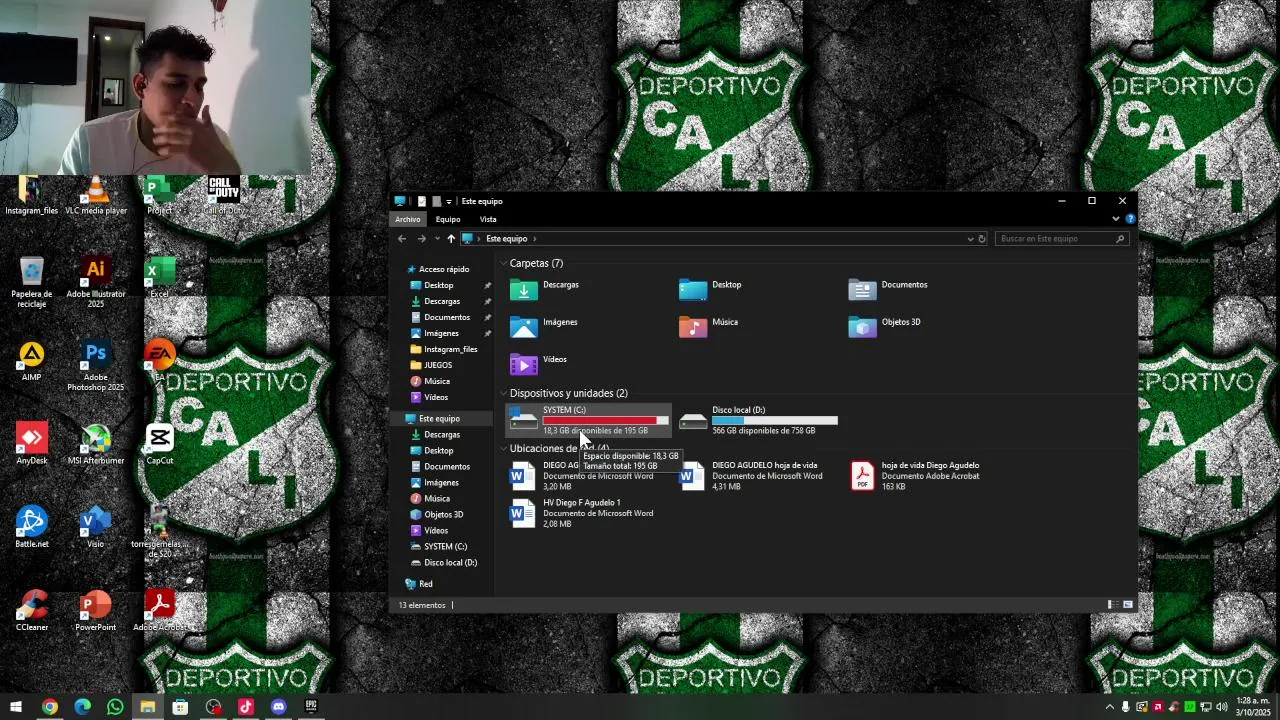1280x720 pixels.
Task: Open PowerPoint desktop shortcut
Action: (96, 610)
